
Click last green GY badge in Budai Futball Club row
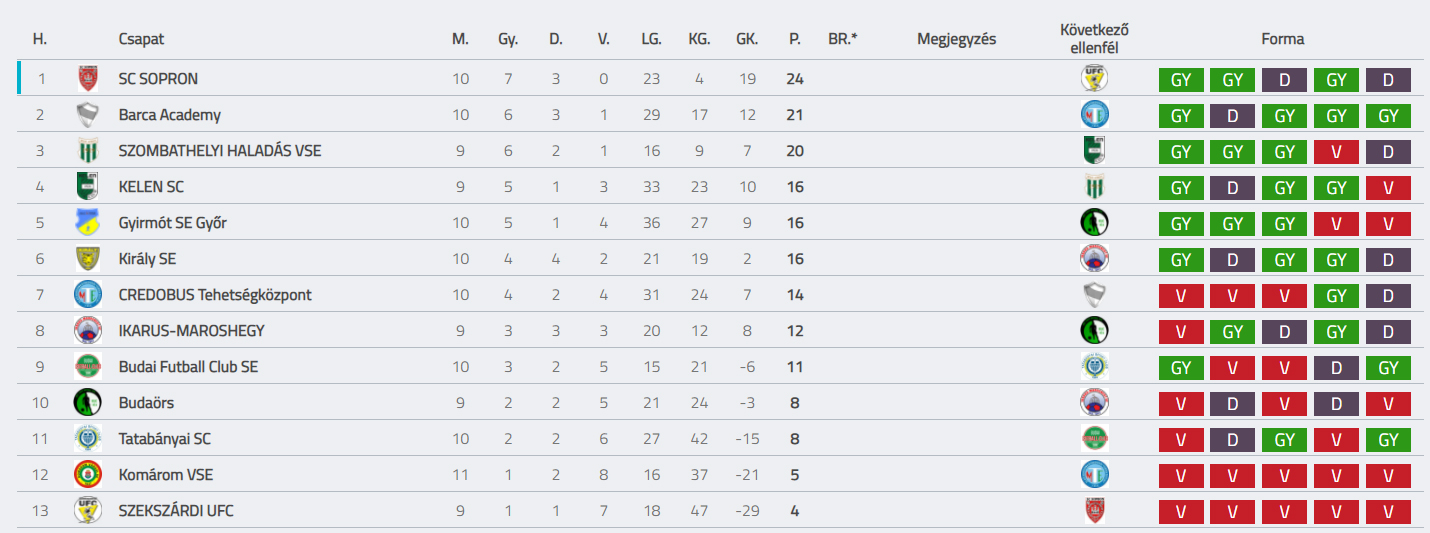pos(1388,367)
